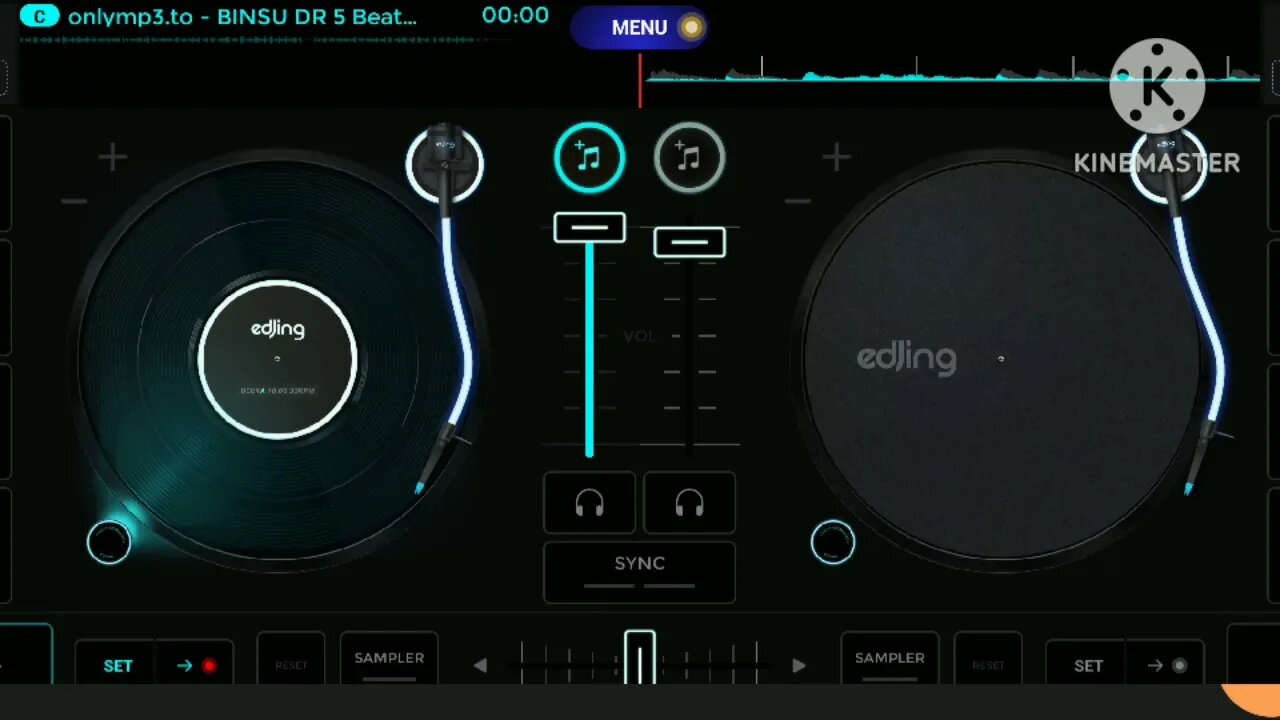Tap right turntable start knob

833,542
